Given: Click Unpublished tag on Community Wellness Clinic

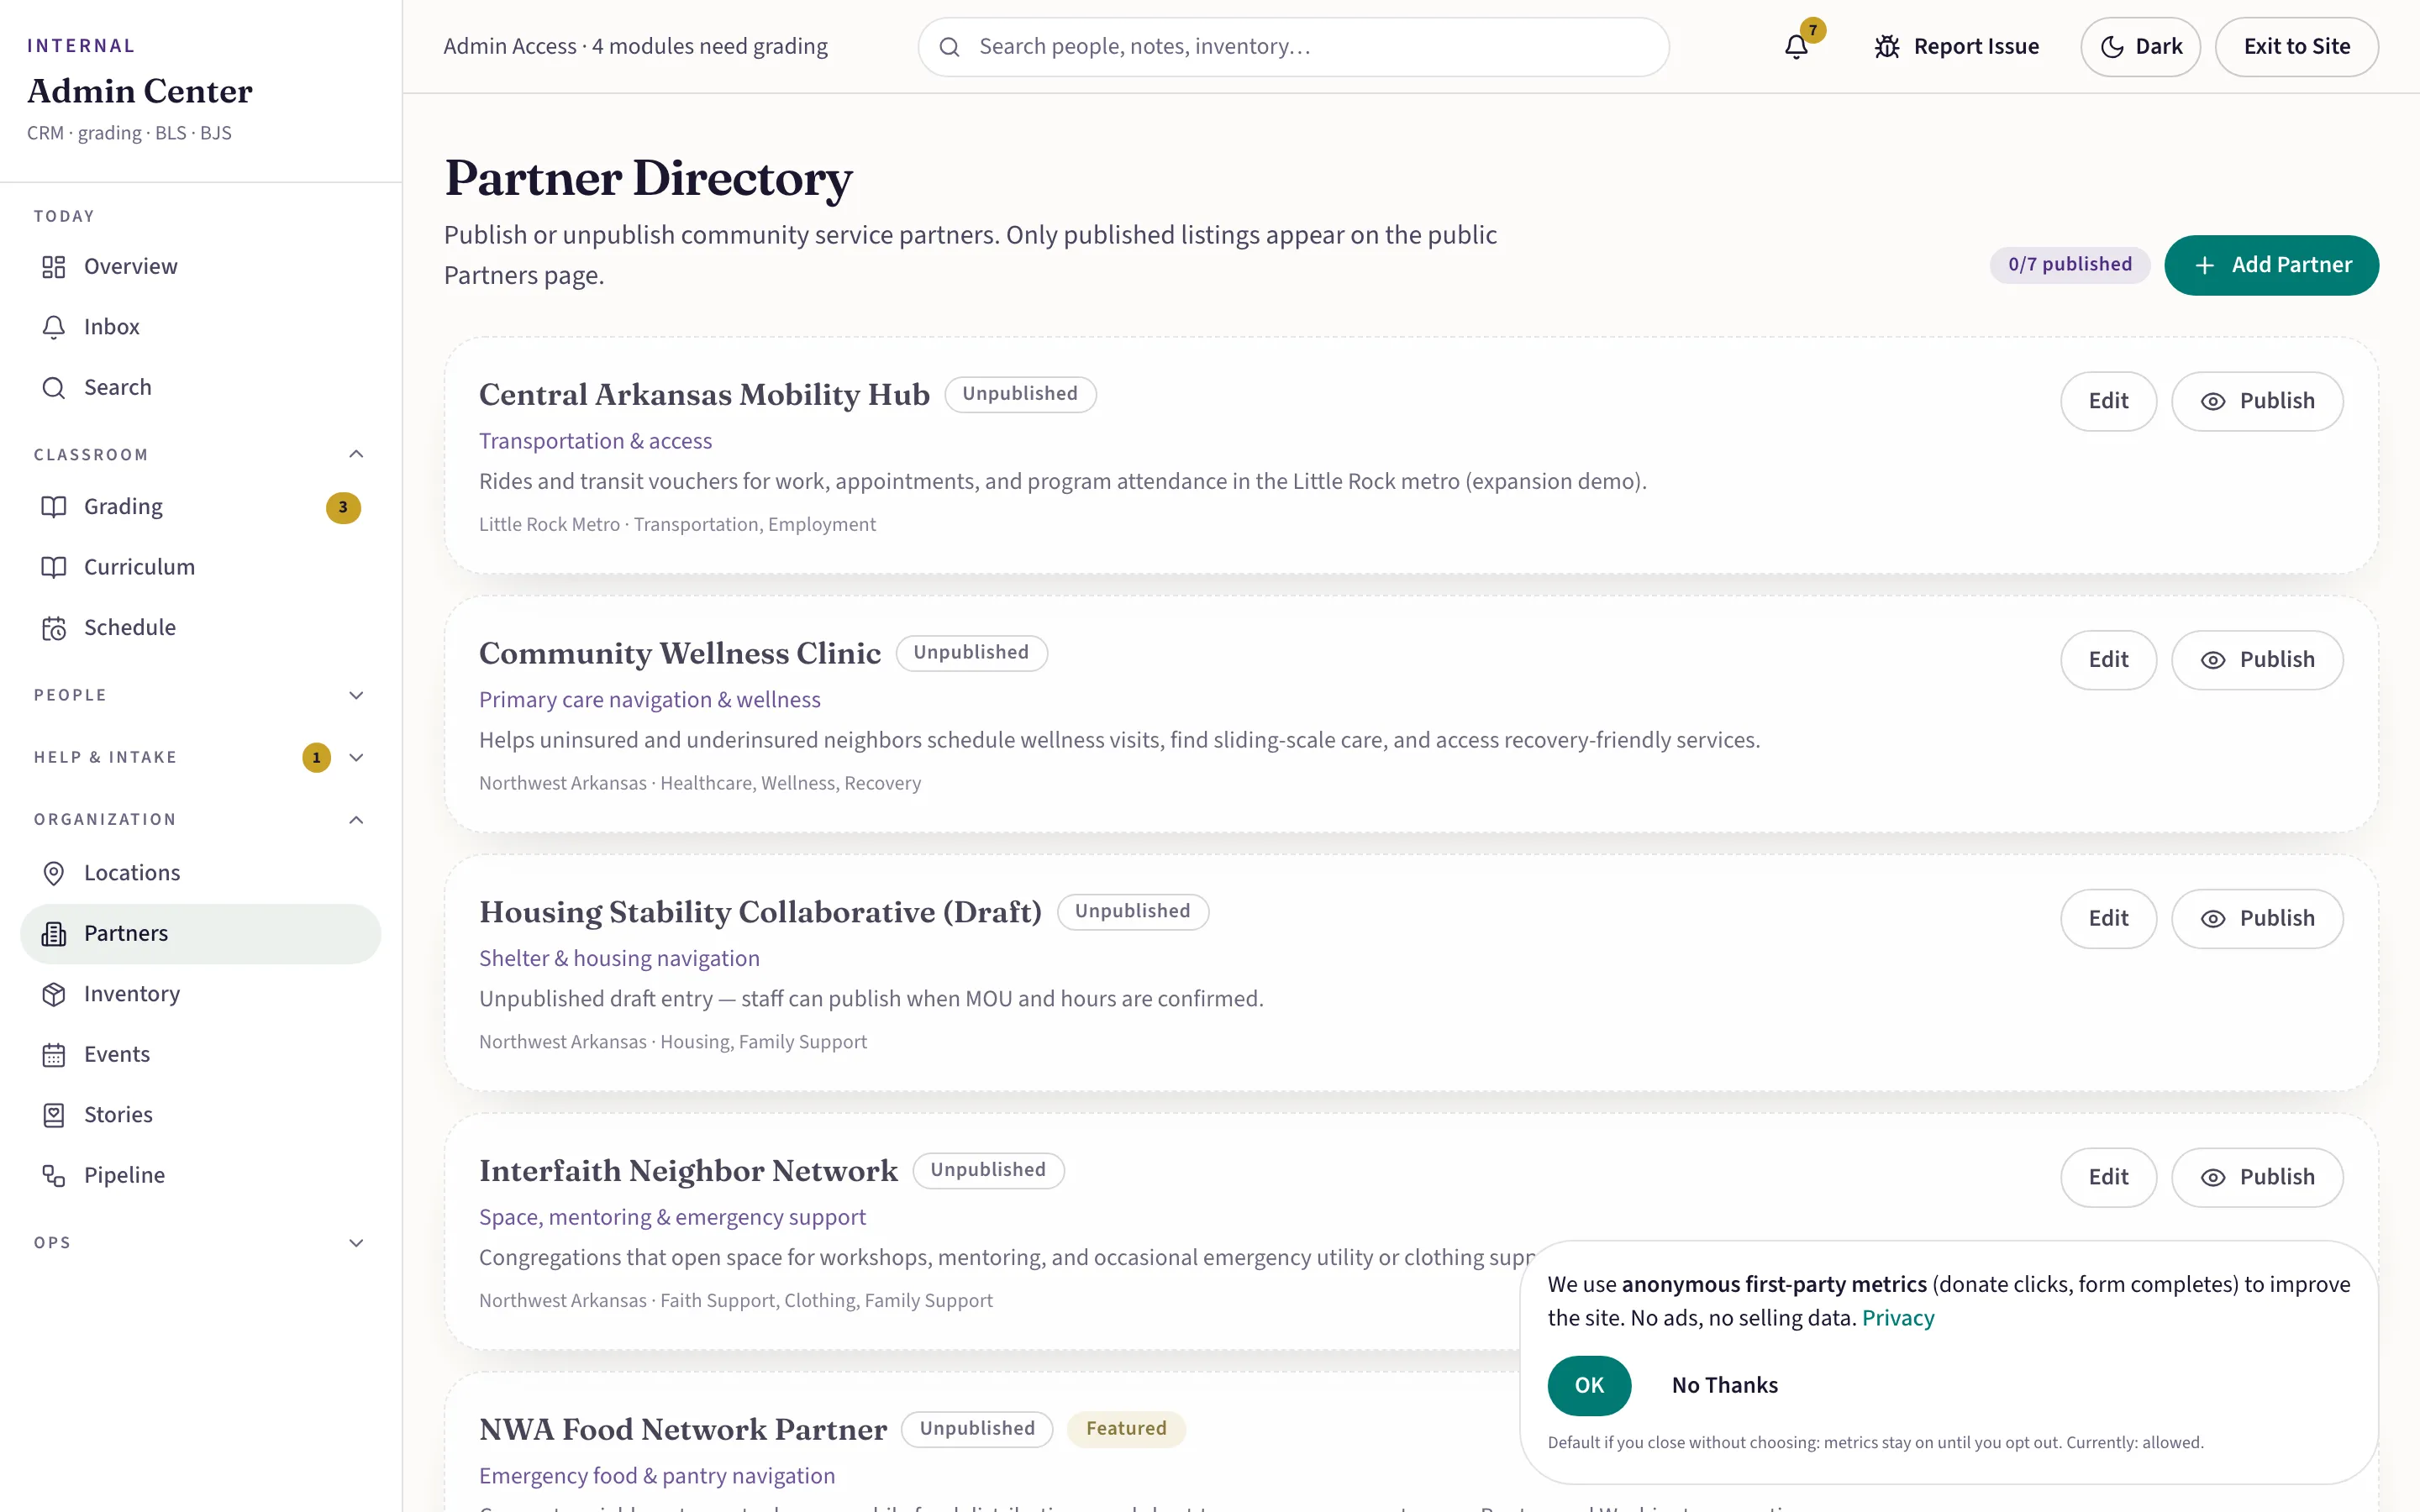Looking at the screenshot, I should pyautogui.click(x=971, y=653).
